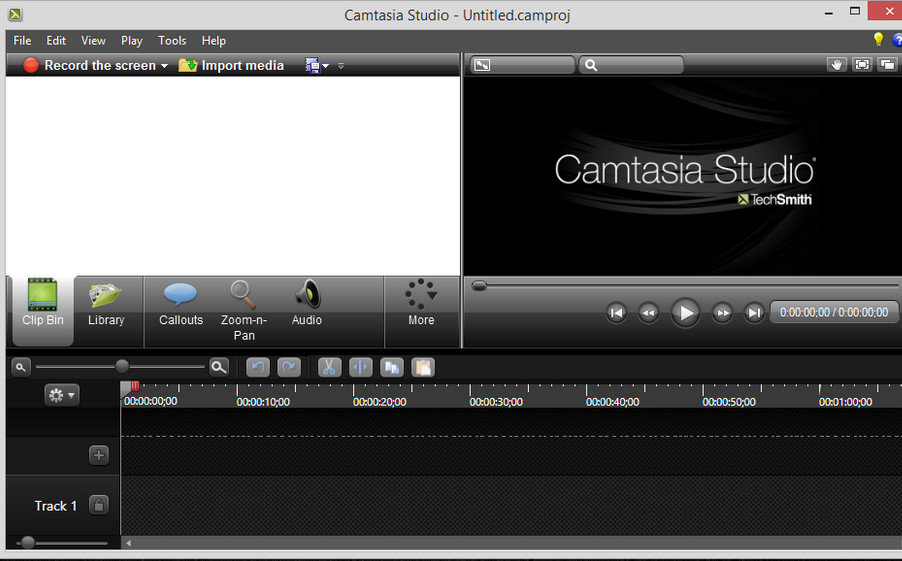Viewport: 902px width, 561px height.
Task: Zoom out timeline with small magnifier
Action: 21,367
